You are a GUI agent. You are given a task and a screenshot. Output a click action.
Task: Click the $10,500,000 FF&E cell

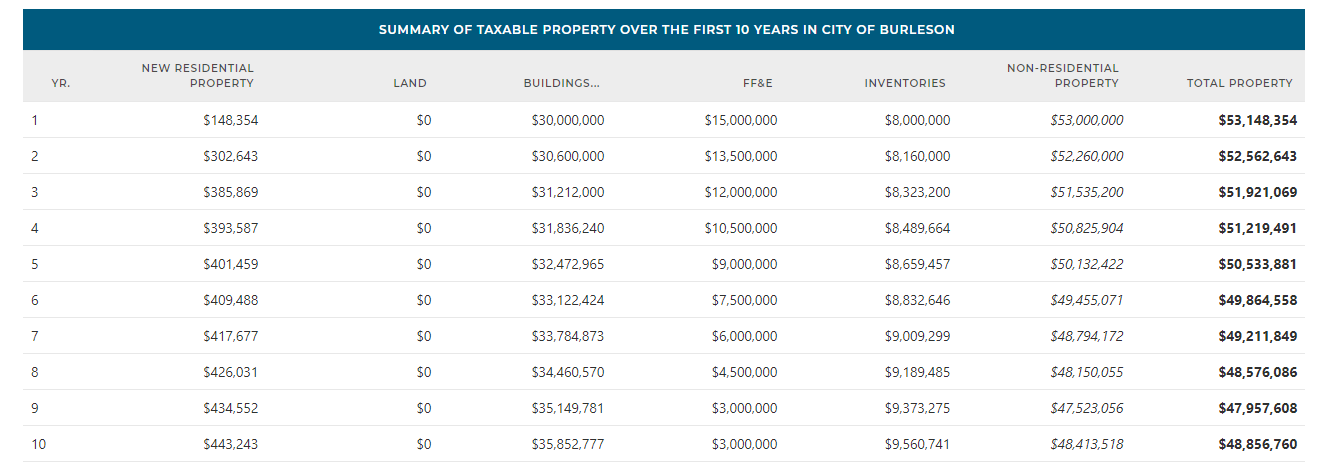pos(740,228)
